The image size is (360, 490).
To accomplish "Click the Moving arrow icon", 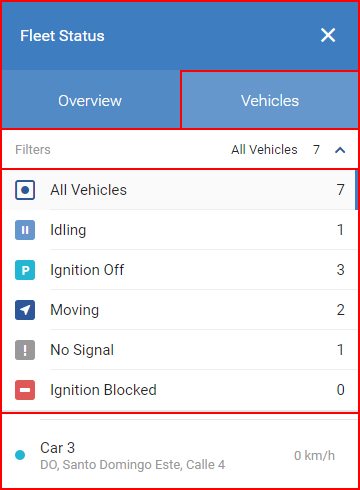I will point(25,310).
